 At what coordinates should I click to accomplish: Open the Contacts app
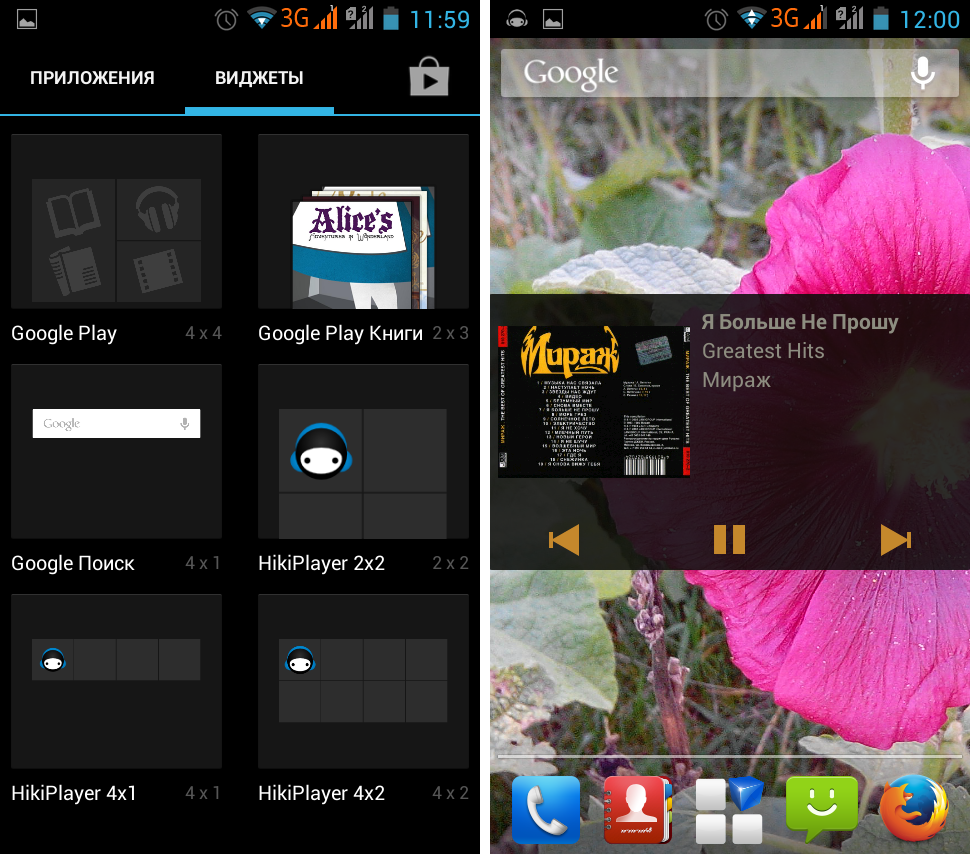click(638, 810)
